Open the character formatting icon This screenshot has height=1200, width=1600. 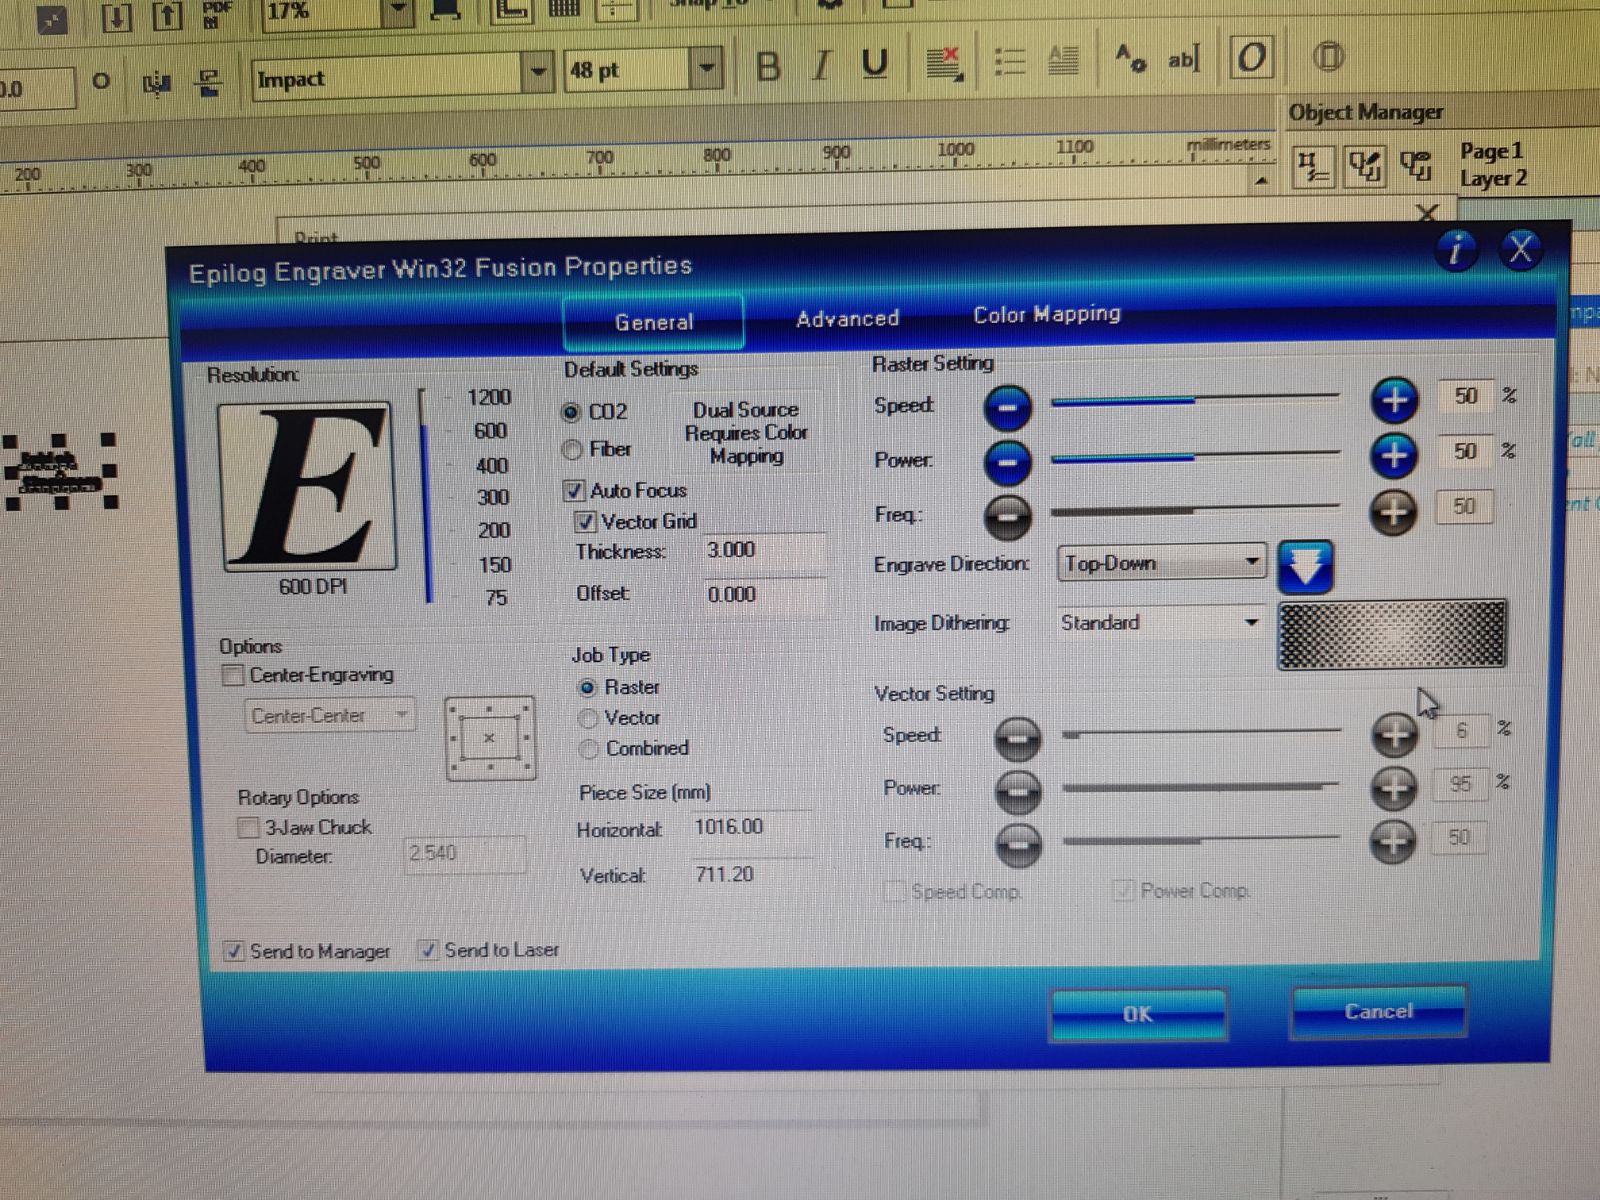click(x=1130, y=59)
